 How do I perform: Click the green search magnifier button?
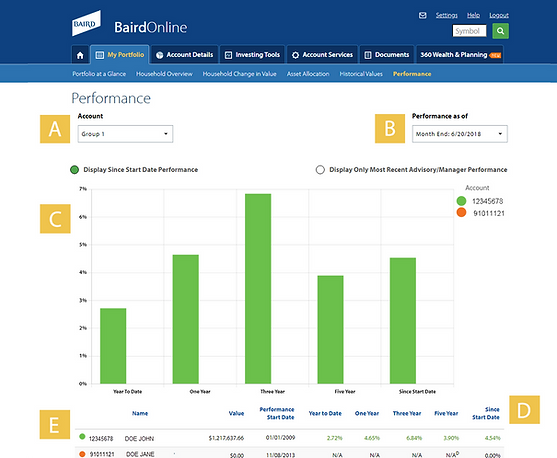coord(501,31)
